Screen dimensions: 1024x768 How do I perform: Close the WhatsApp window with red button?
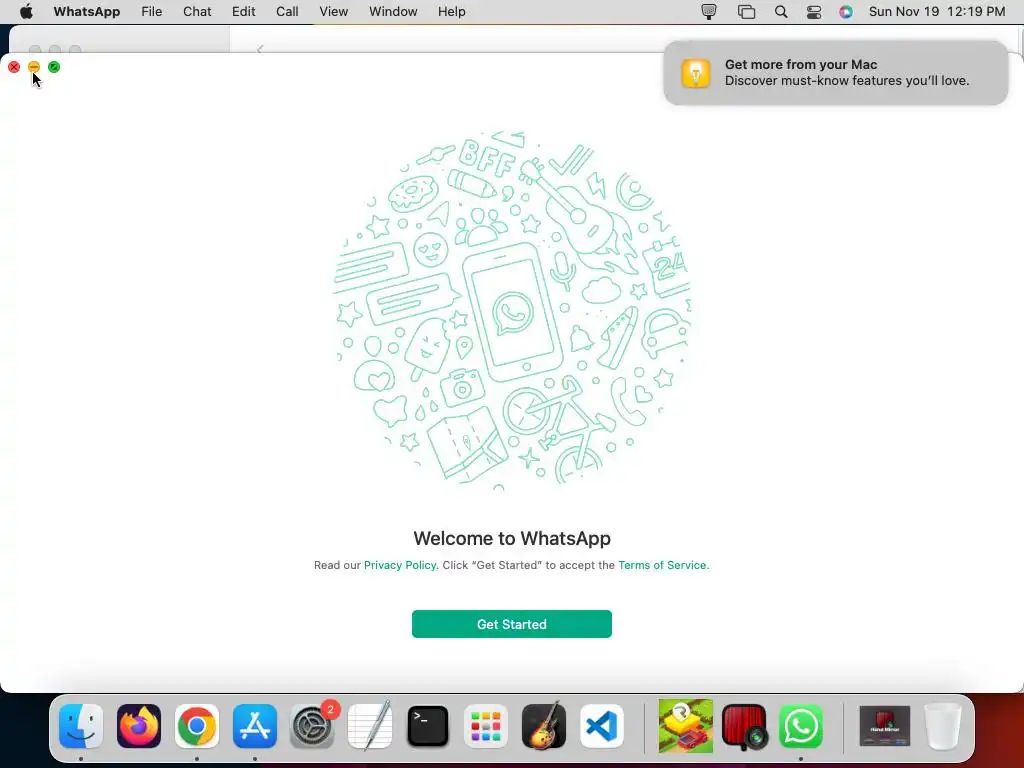click(x=14, y=67)
